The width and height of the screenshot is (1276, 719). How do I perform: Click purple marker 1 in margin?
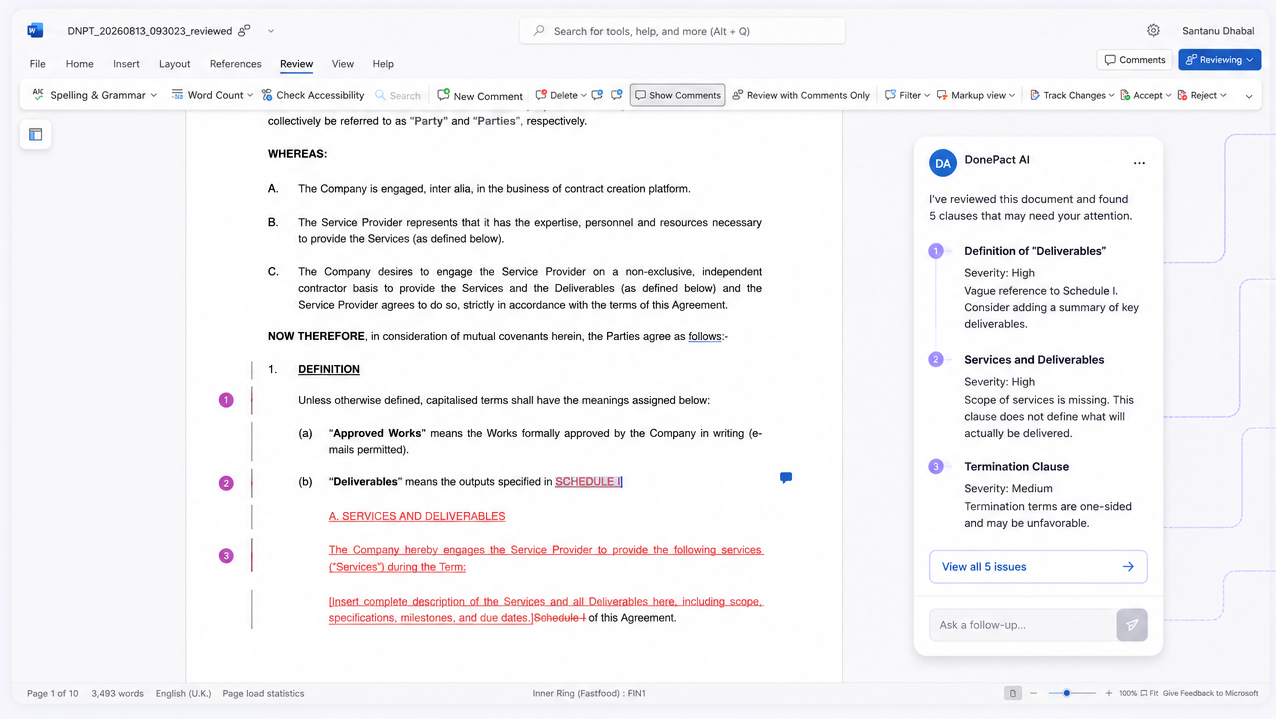point(226,400)
